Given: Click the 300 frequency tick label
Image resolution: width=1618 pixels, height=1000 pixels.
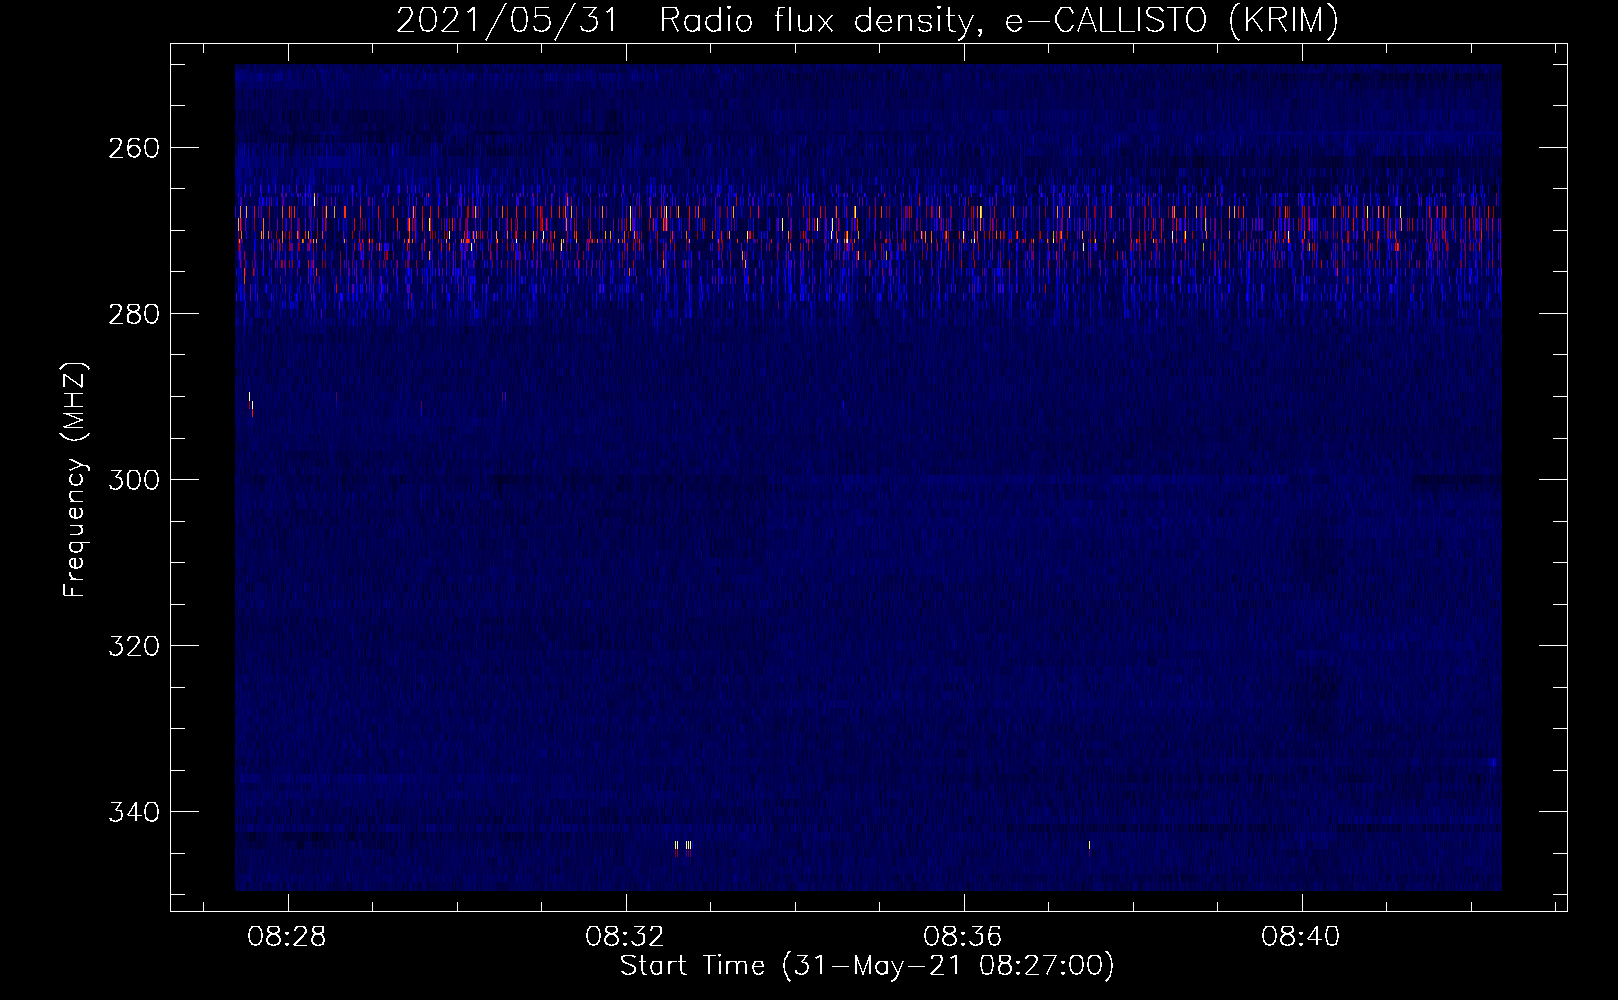Looking at the screenshot, I should pos(133,480).
